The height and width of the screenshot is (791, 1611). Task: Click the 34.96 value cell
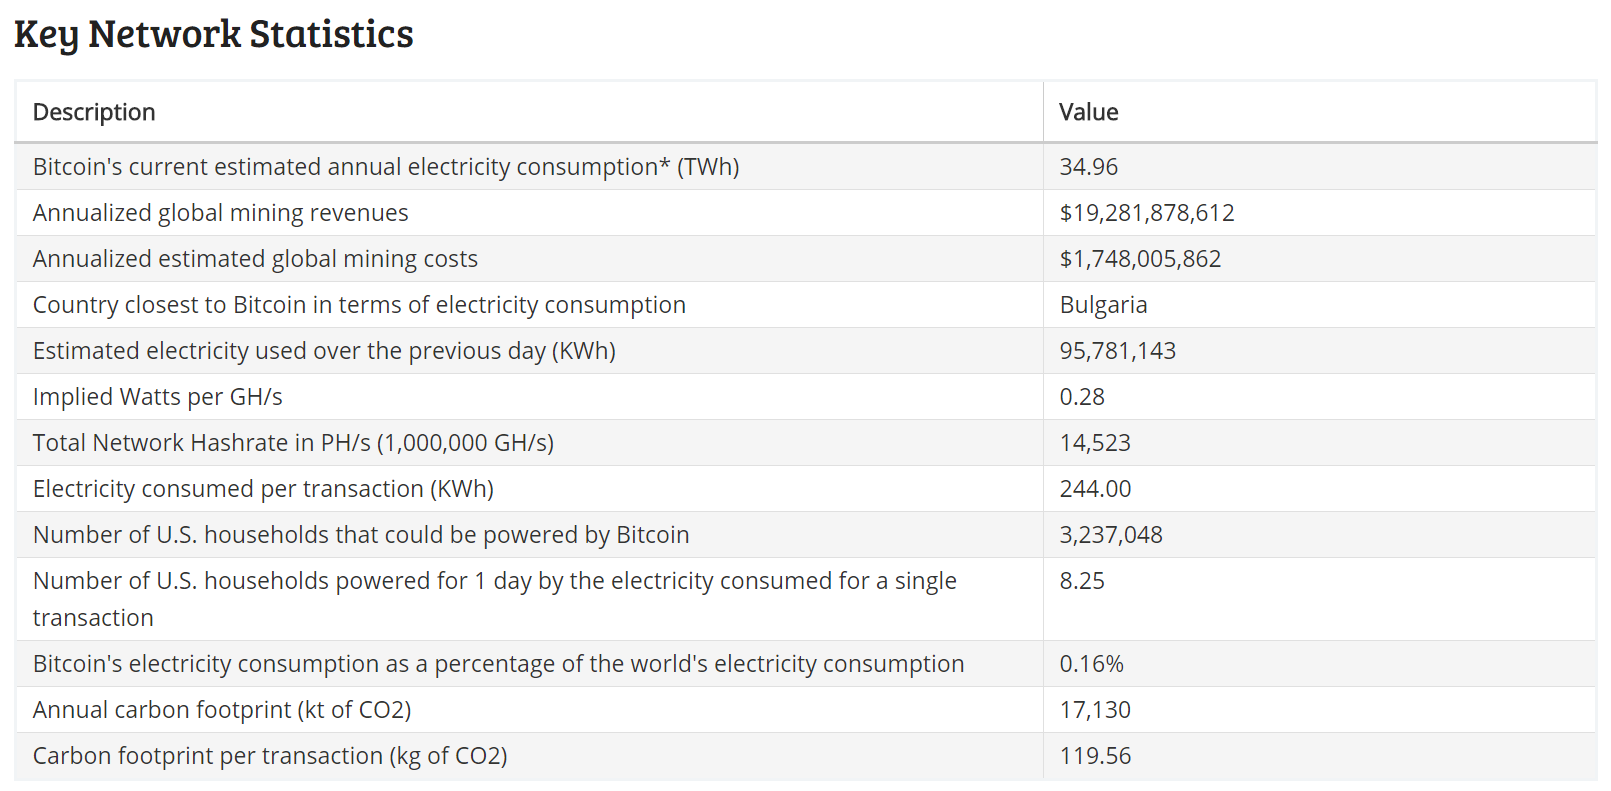[1088, 167]
